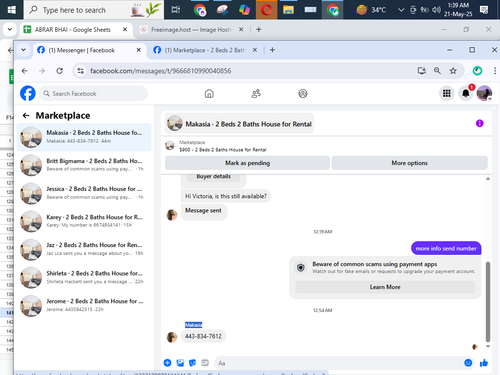
Task: Open the emoji picker in composer
Action: (x=468, y=363)
